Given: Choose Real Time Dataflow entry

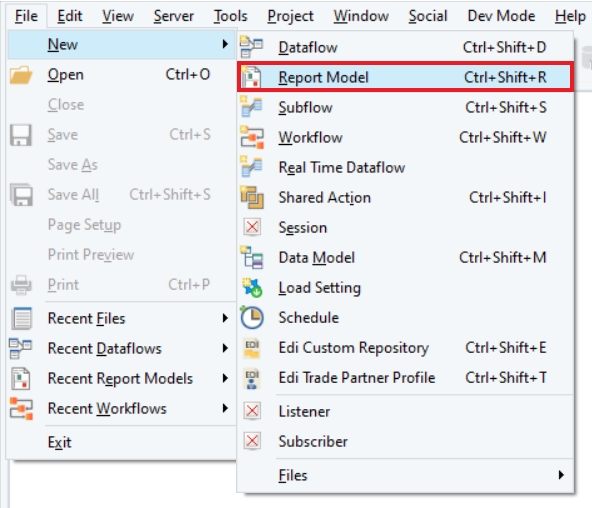Looking at the screenshot, I should point(405,167).
